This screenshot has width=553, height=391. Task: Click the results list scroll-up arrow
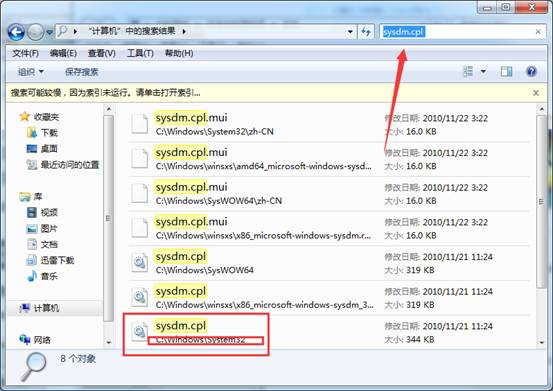tap(542, 109)
